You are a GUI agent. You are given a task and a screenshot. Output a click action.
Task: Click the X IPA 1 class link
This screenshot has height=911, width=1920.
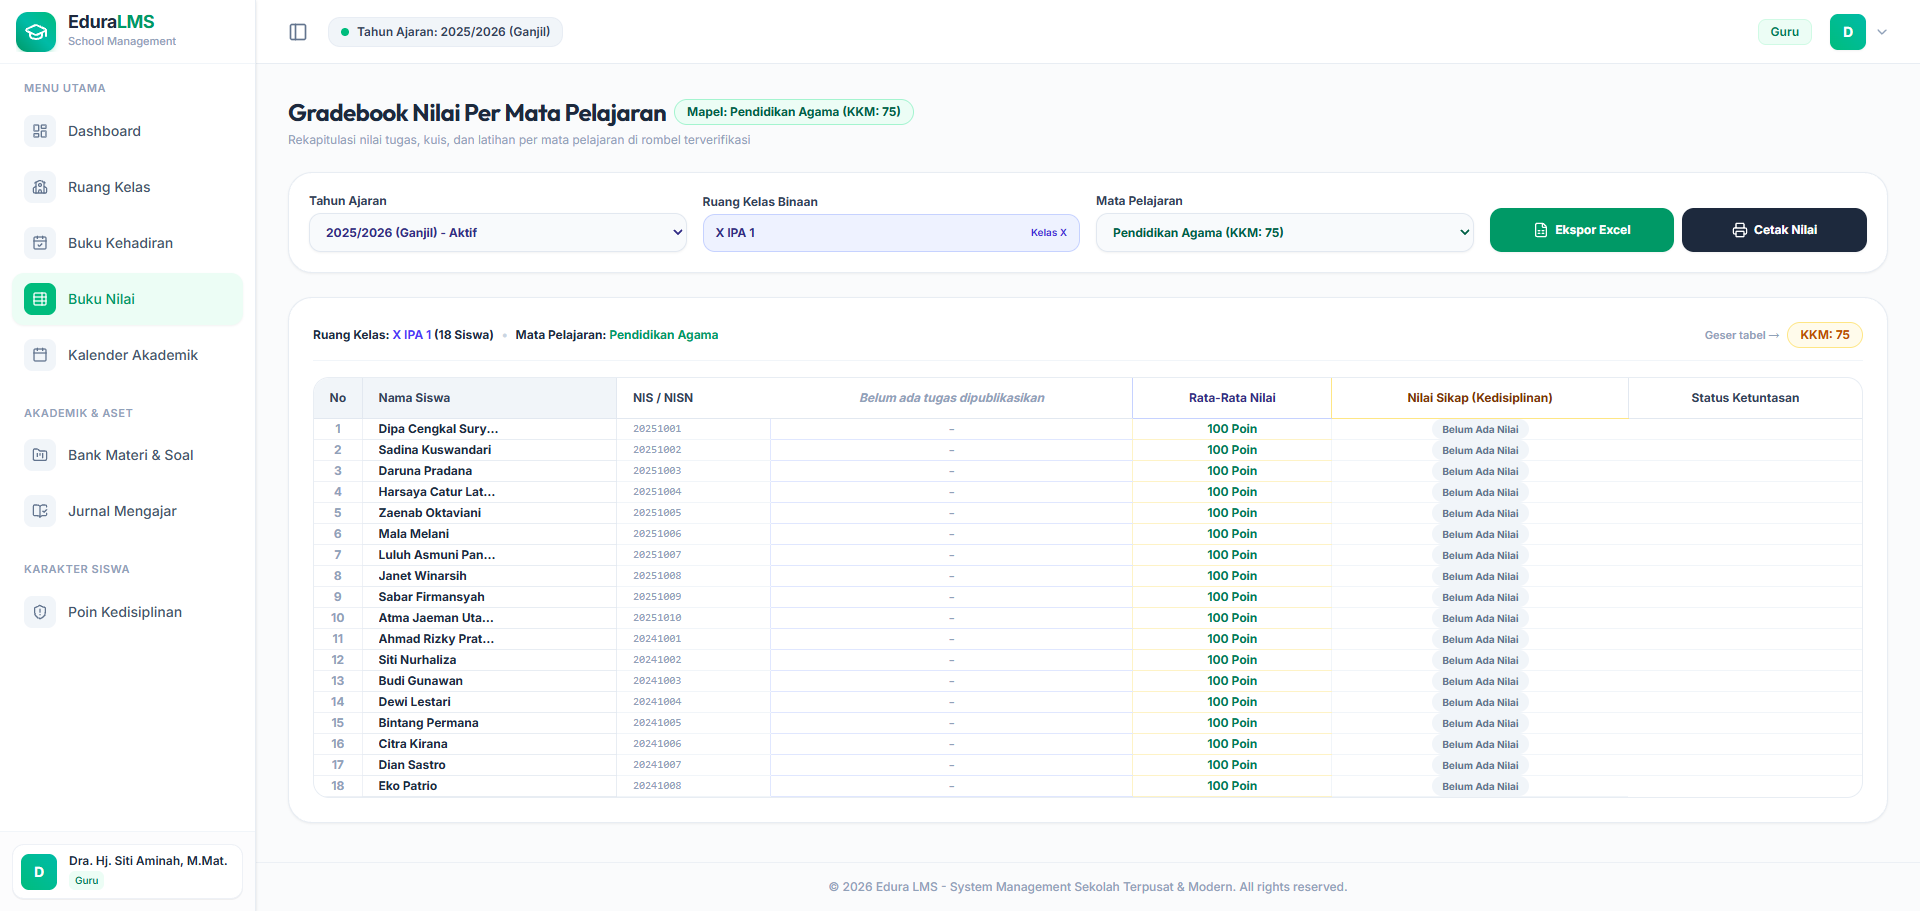412,335
